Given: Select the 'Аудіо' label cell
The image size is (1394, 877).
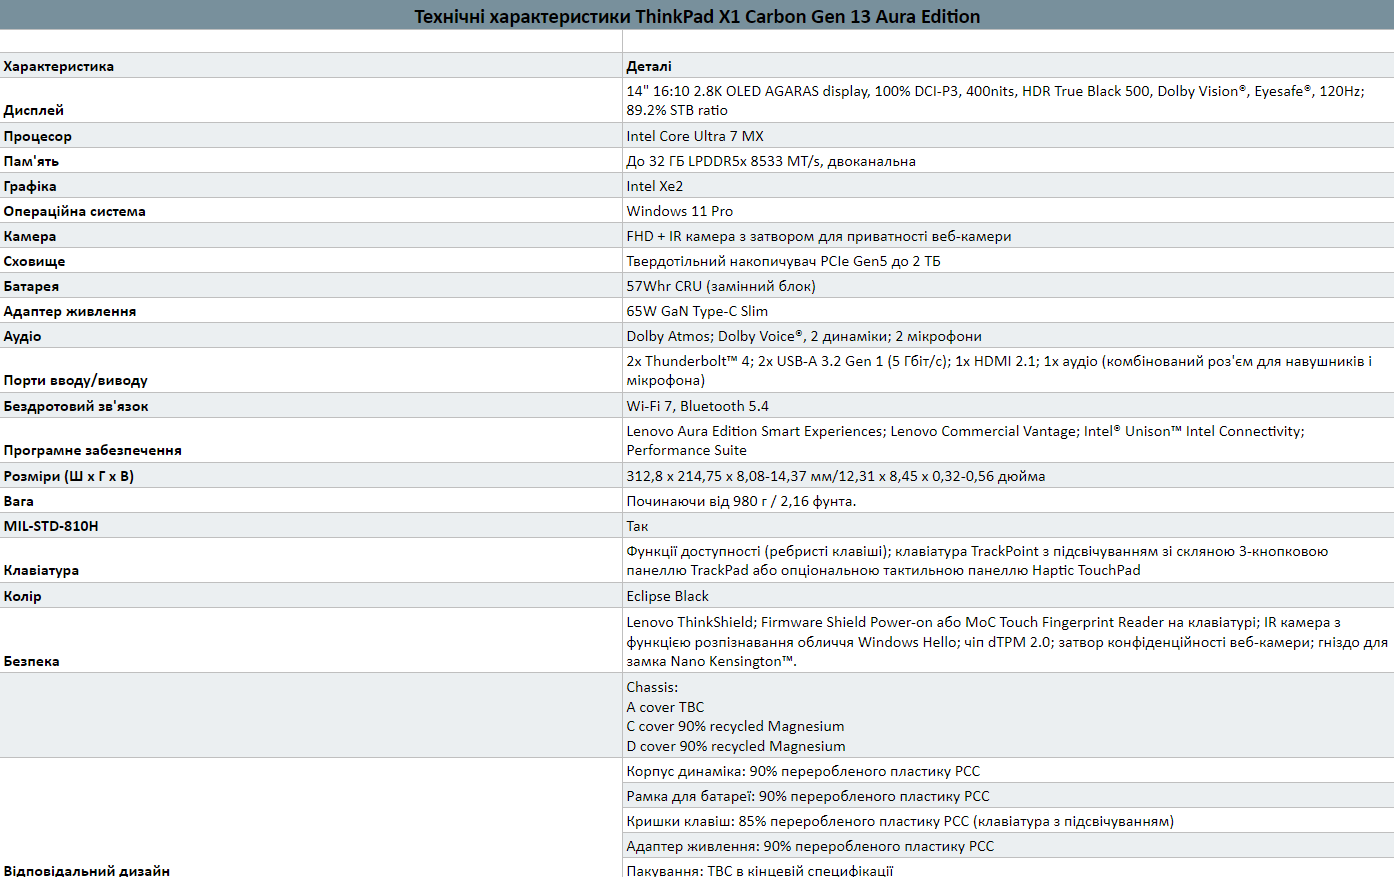Looking at the screenshot, I should (x=311, y=336).
